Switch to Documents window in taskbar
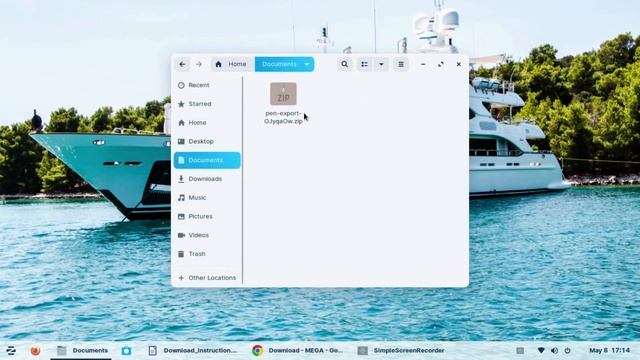640x360 pixels. (82, 350)
